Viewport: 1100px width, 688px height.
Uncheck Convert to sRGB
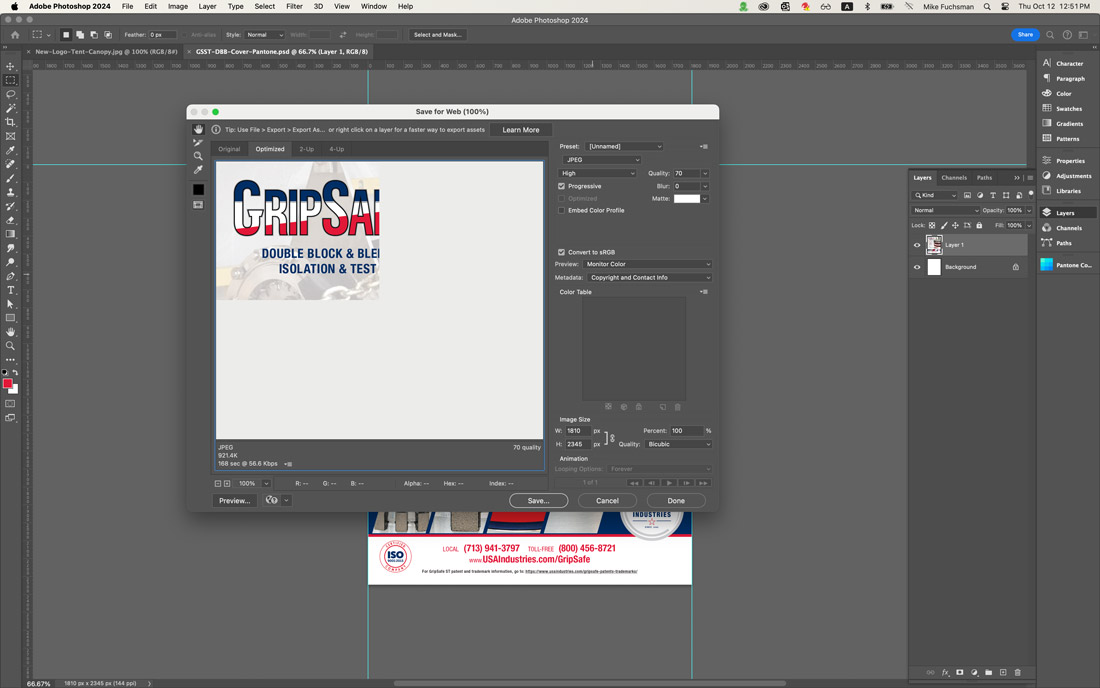pyautogui.click(x=561, y=252)
